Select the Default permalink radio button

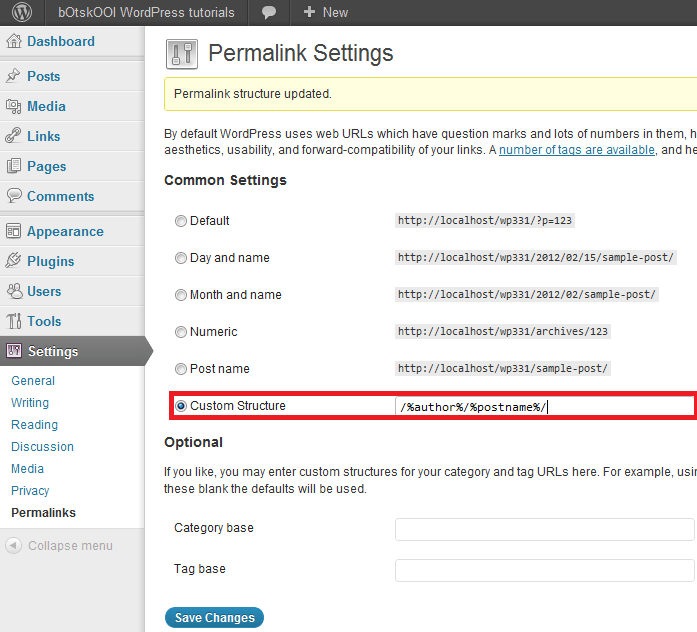pyautogui.click(x=180, y=221)
